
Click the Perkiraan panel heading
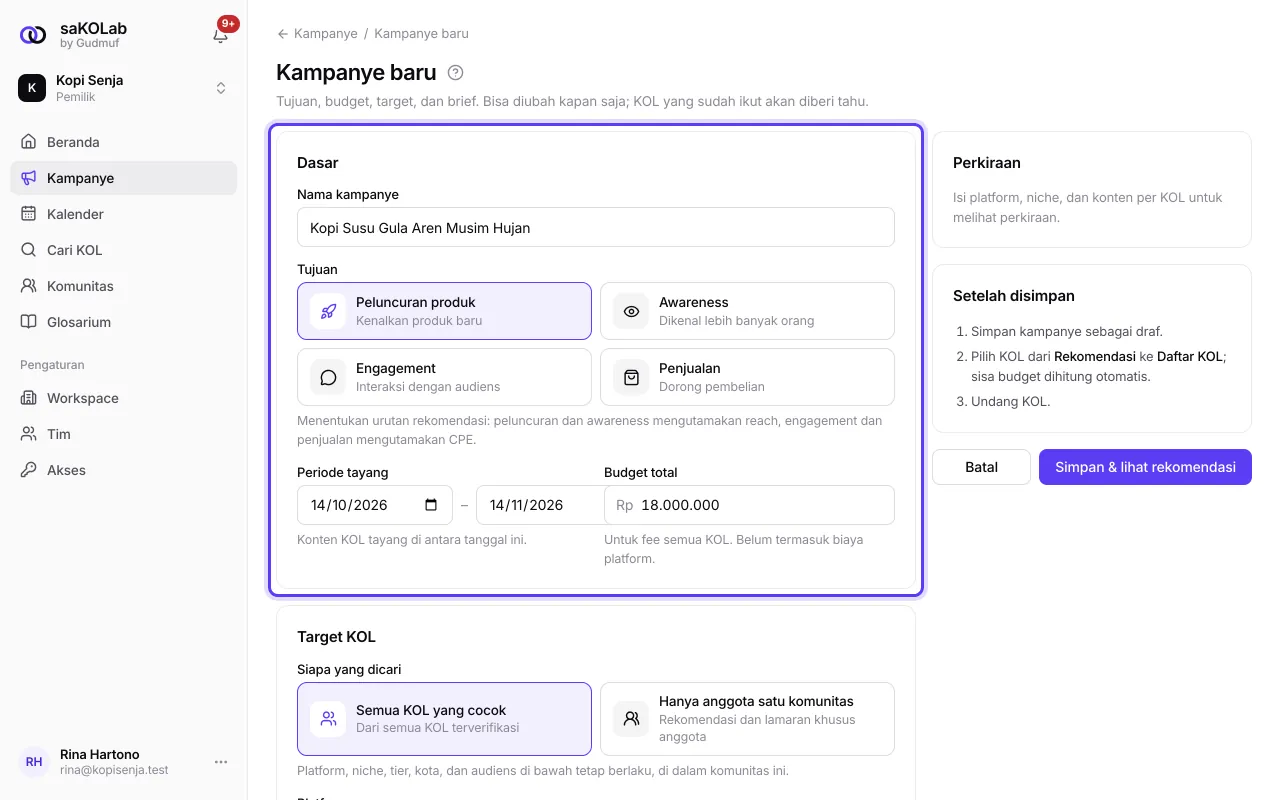(987, 163)
